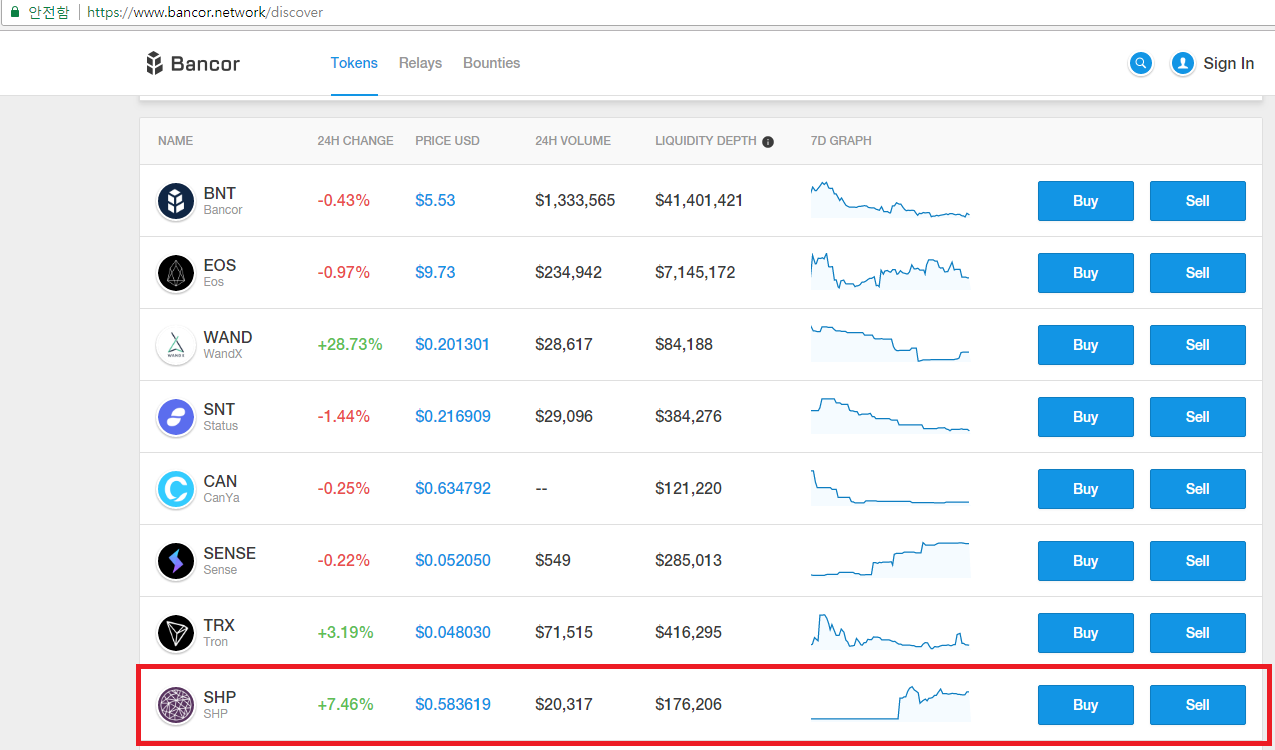
Task: Click the SHP price $0.583619
Action: [453, 705]
